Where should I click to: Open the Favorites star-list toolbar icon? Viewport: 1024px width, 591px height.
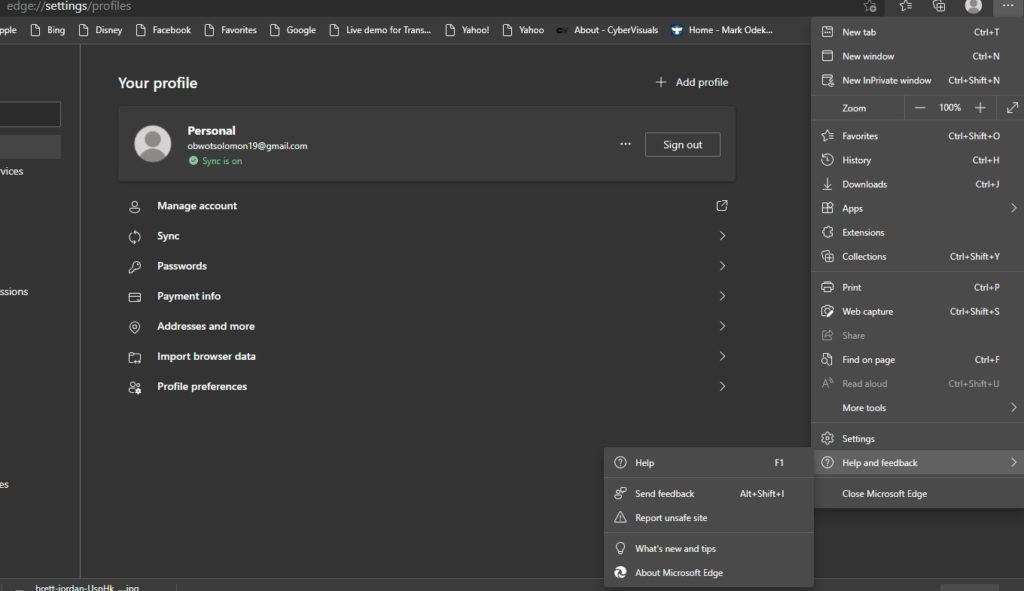[905, 7]
